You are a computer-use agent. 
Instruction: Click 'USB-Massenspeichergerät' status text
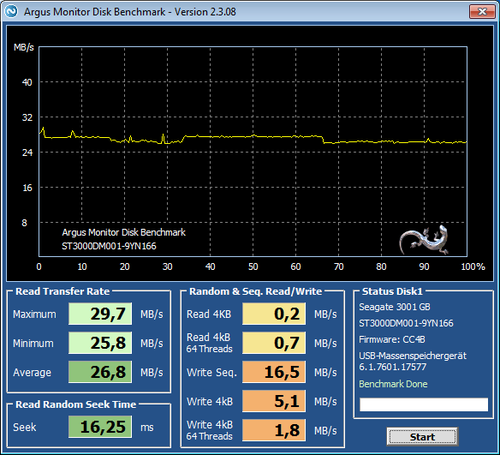[413, 356]
